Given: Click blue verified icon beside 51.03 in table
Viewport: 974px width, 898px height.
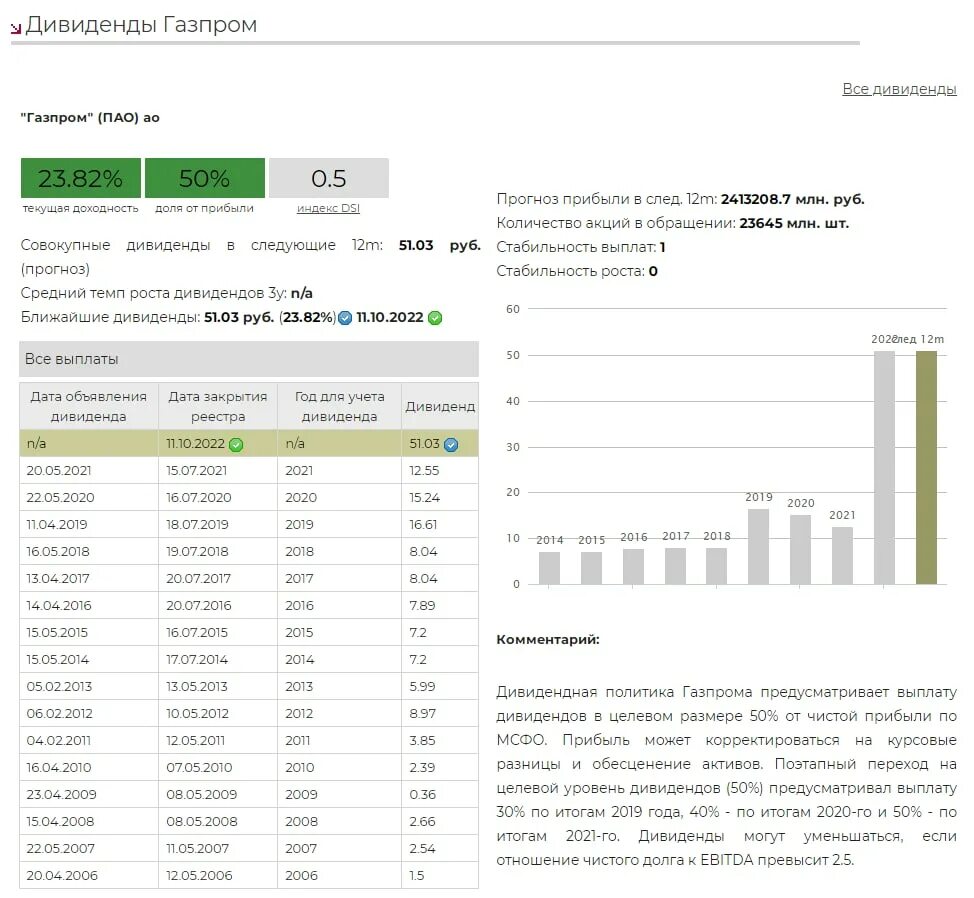Looking at the screenshot, I should tap(451, 445).
